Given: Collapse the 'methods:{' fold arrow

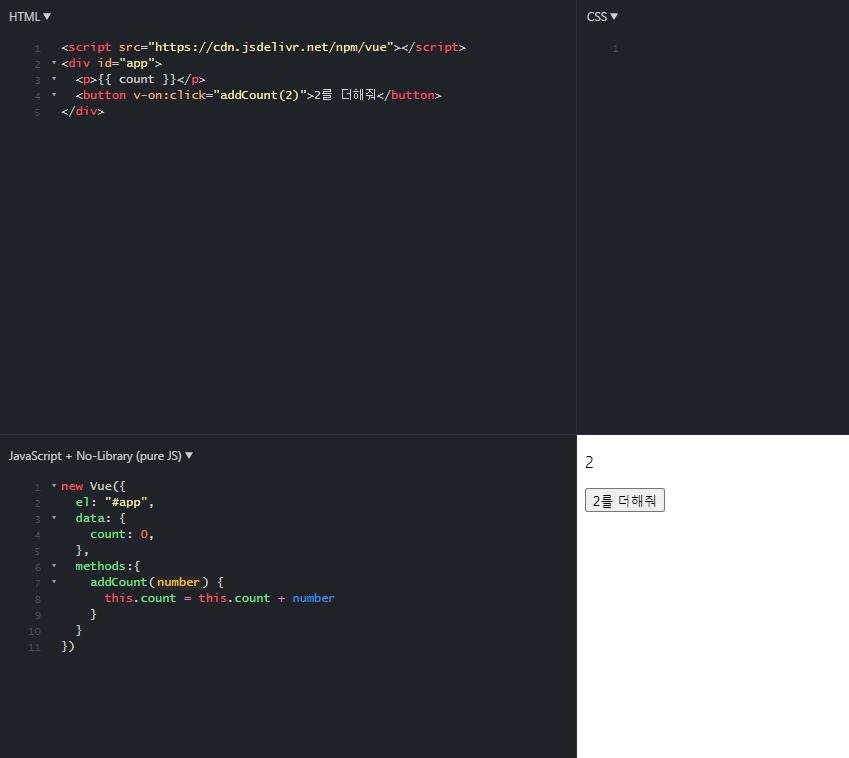Looking at the screenshot, I should pos(54,566).
